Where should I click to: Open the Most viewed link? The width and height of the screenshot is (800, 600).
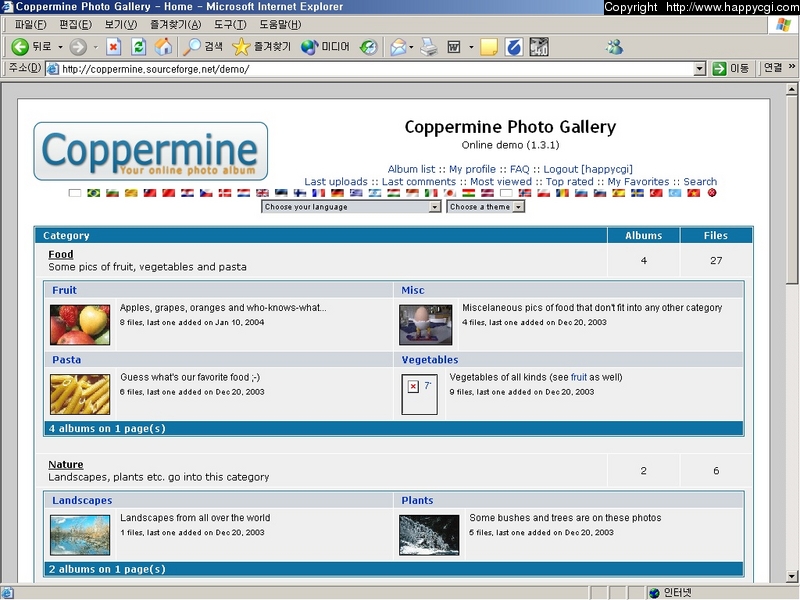501,182
